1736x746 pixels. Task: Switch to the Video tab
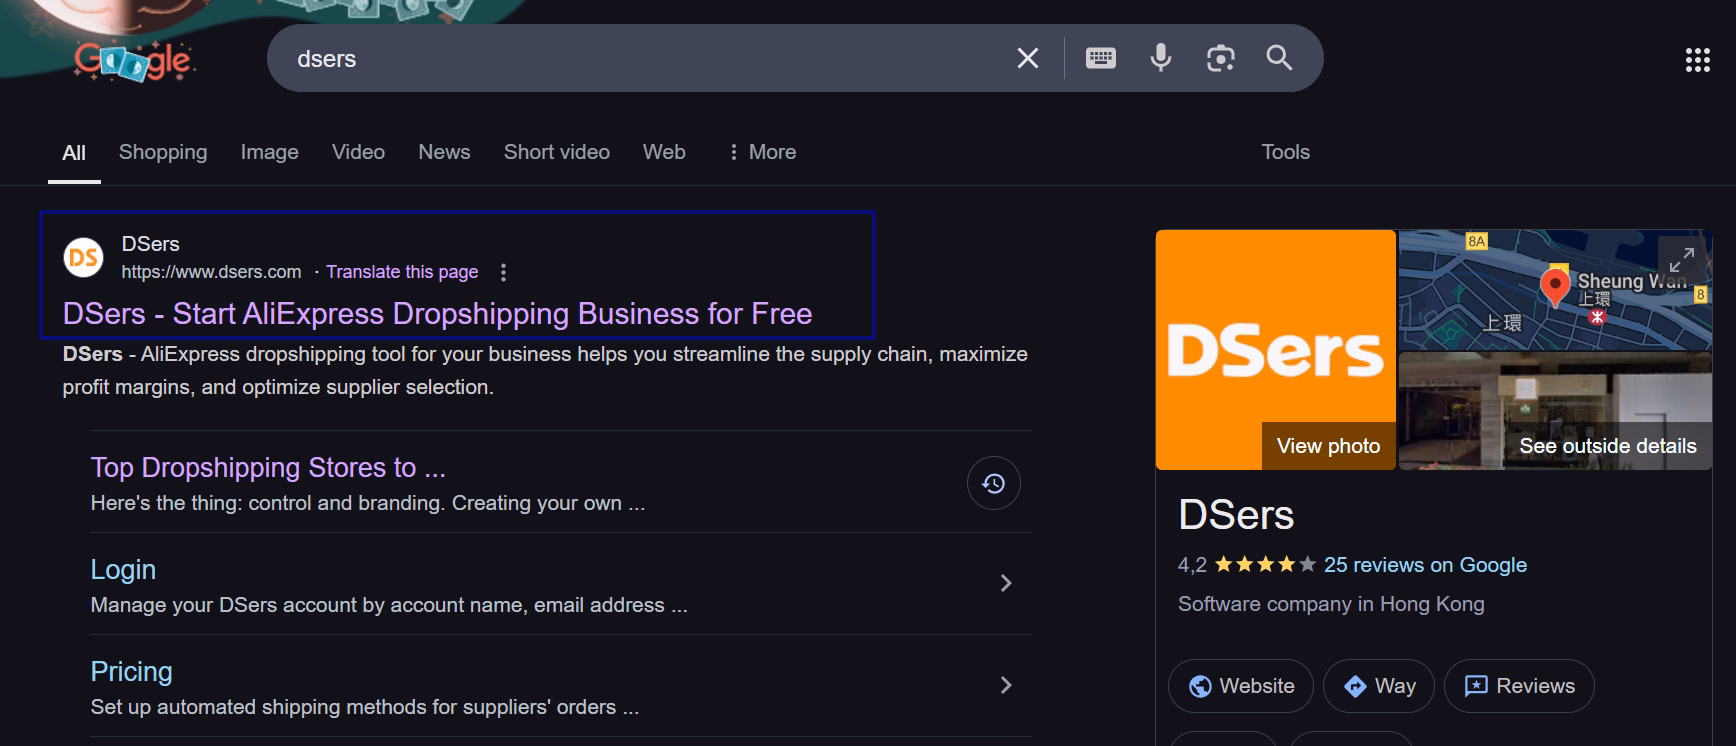[x=358, y=152]
